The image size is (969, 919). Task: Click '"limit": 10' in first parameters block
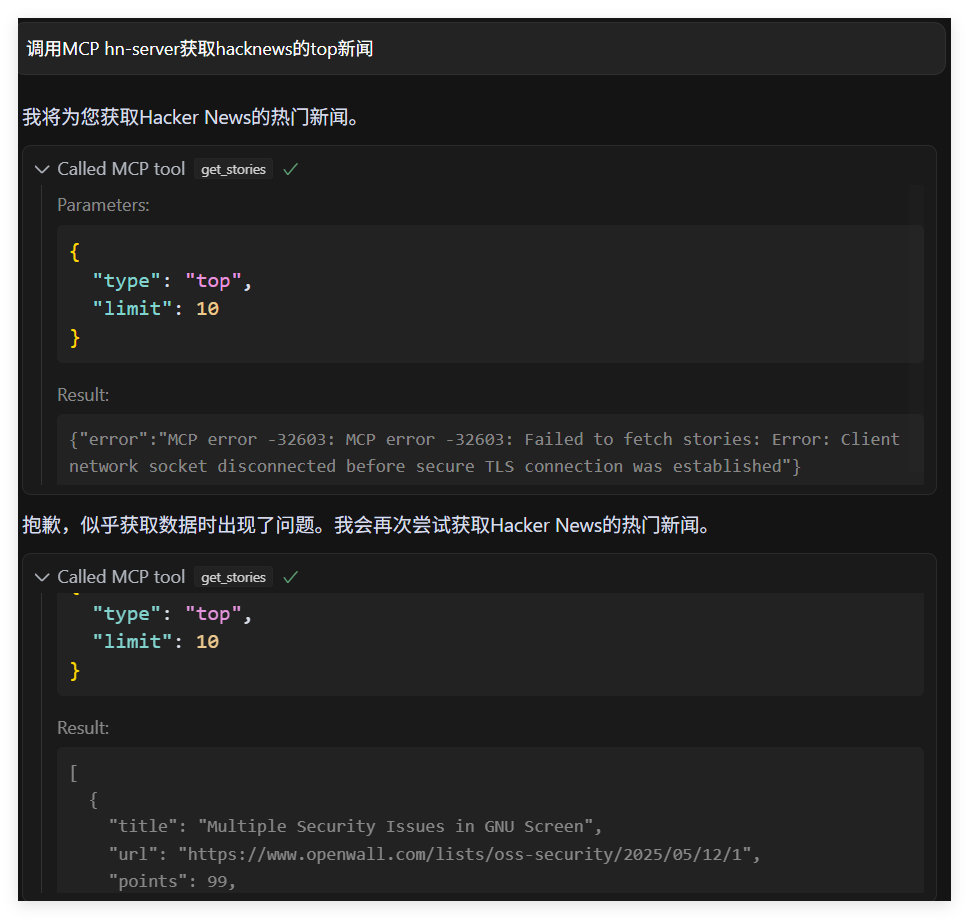[155, 308]
